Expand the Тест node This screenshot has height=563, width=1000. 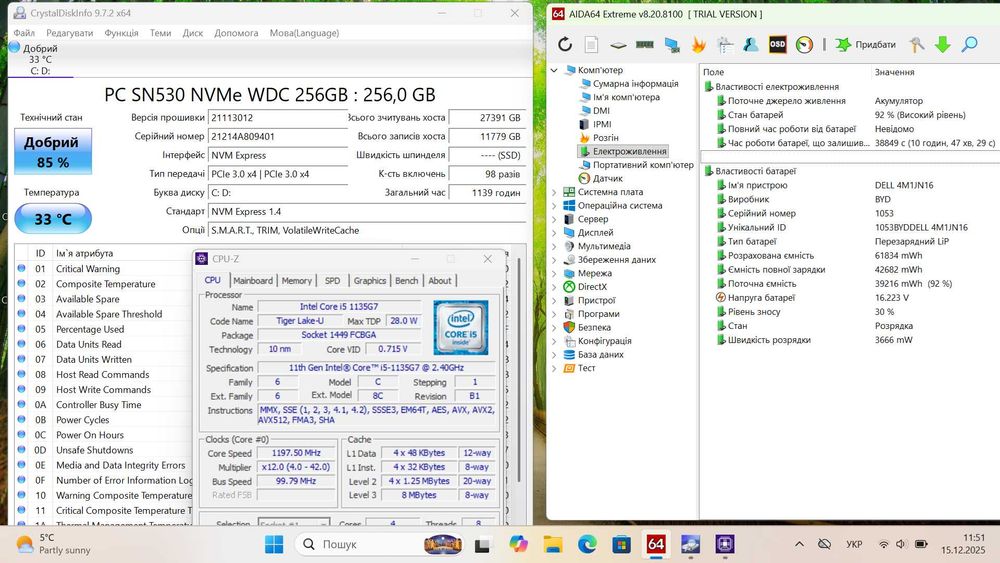(554, 368)
